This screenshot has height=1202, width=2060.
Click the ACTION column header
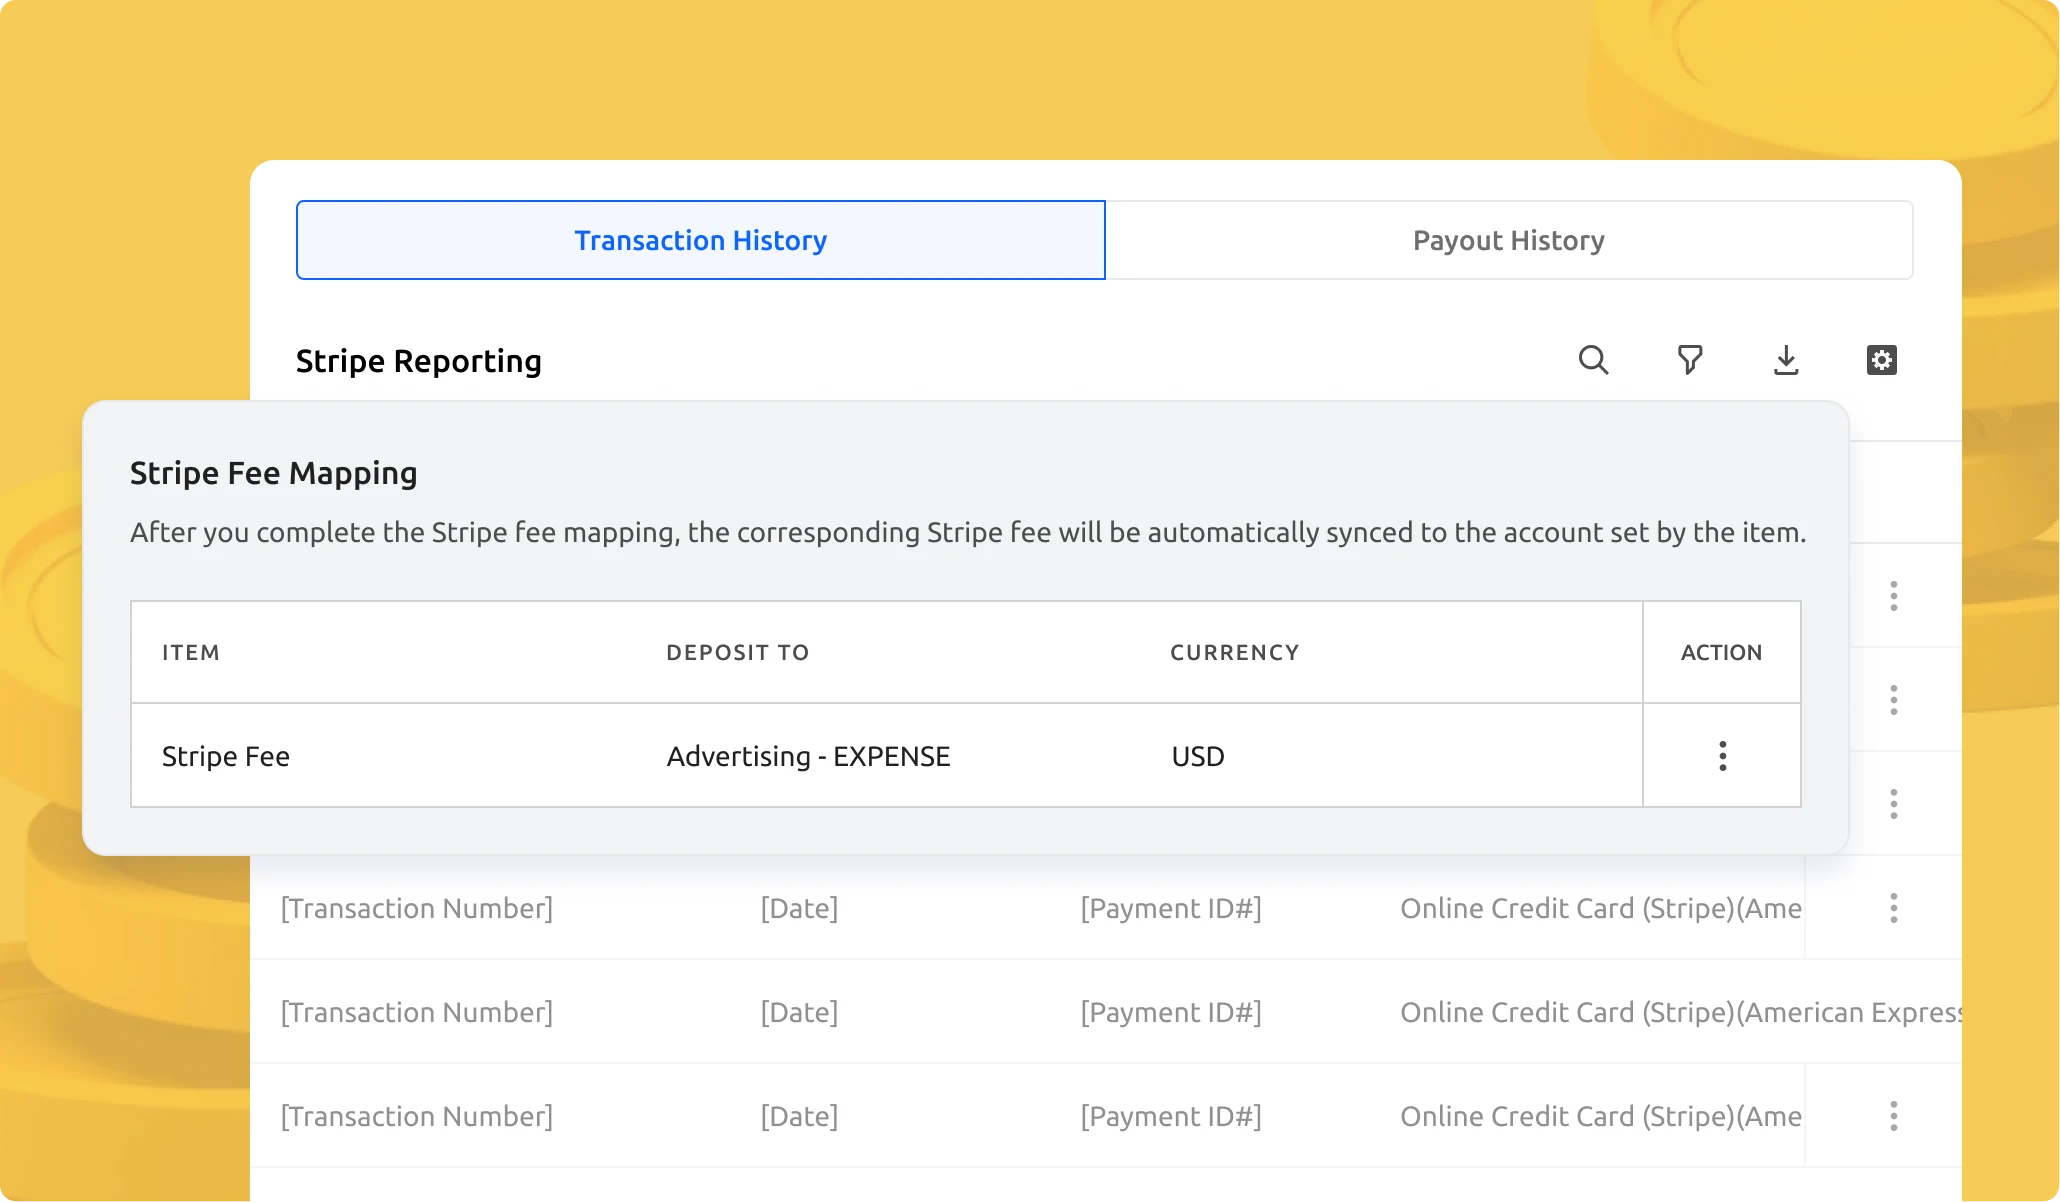pyautogui.click(x=1721, y=652)
